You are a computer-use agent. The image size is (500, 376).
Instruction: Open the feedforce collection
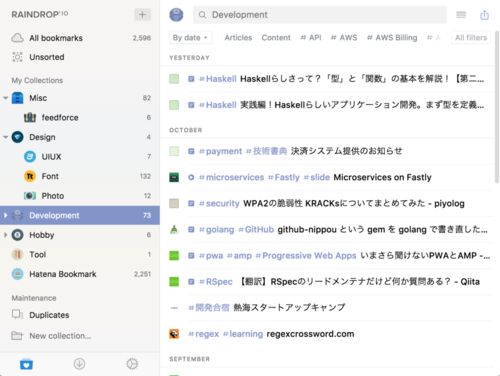coord(80,117)
